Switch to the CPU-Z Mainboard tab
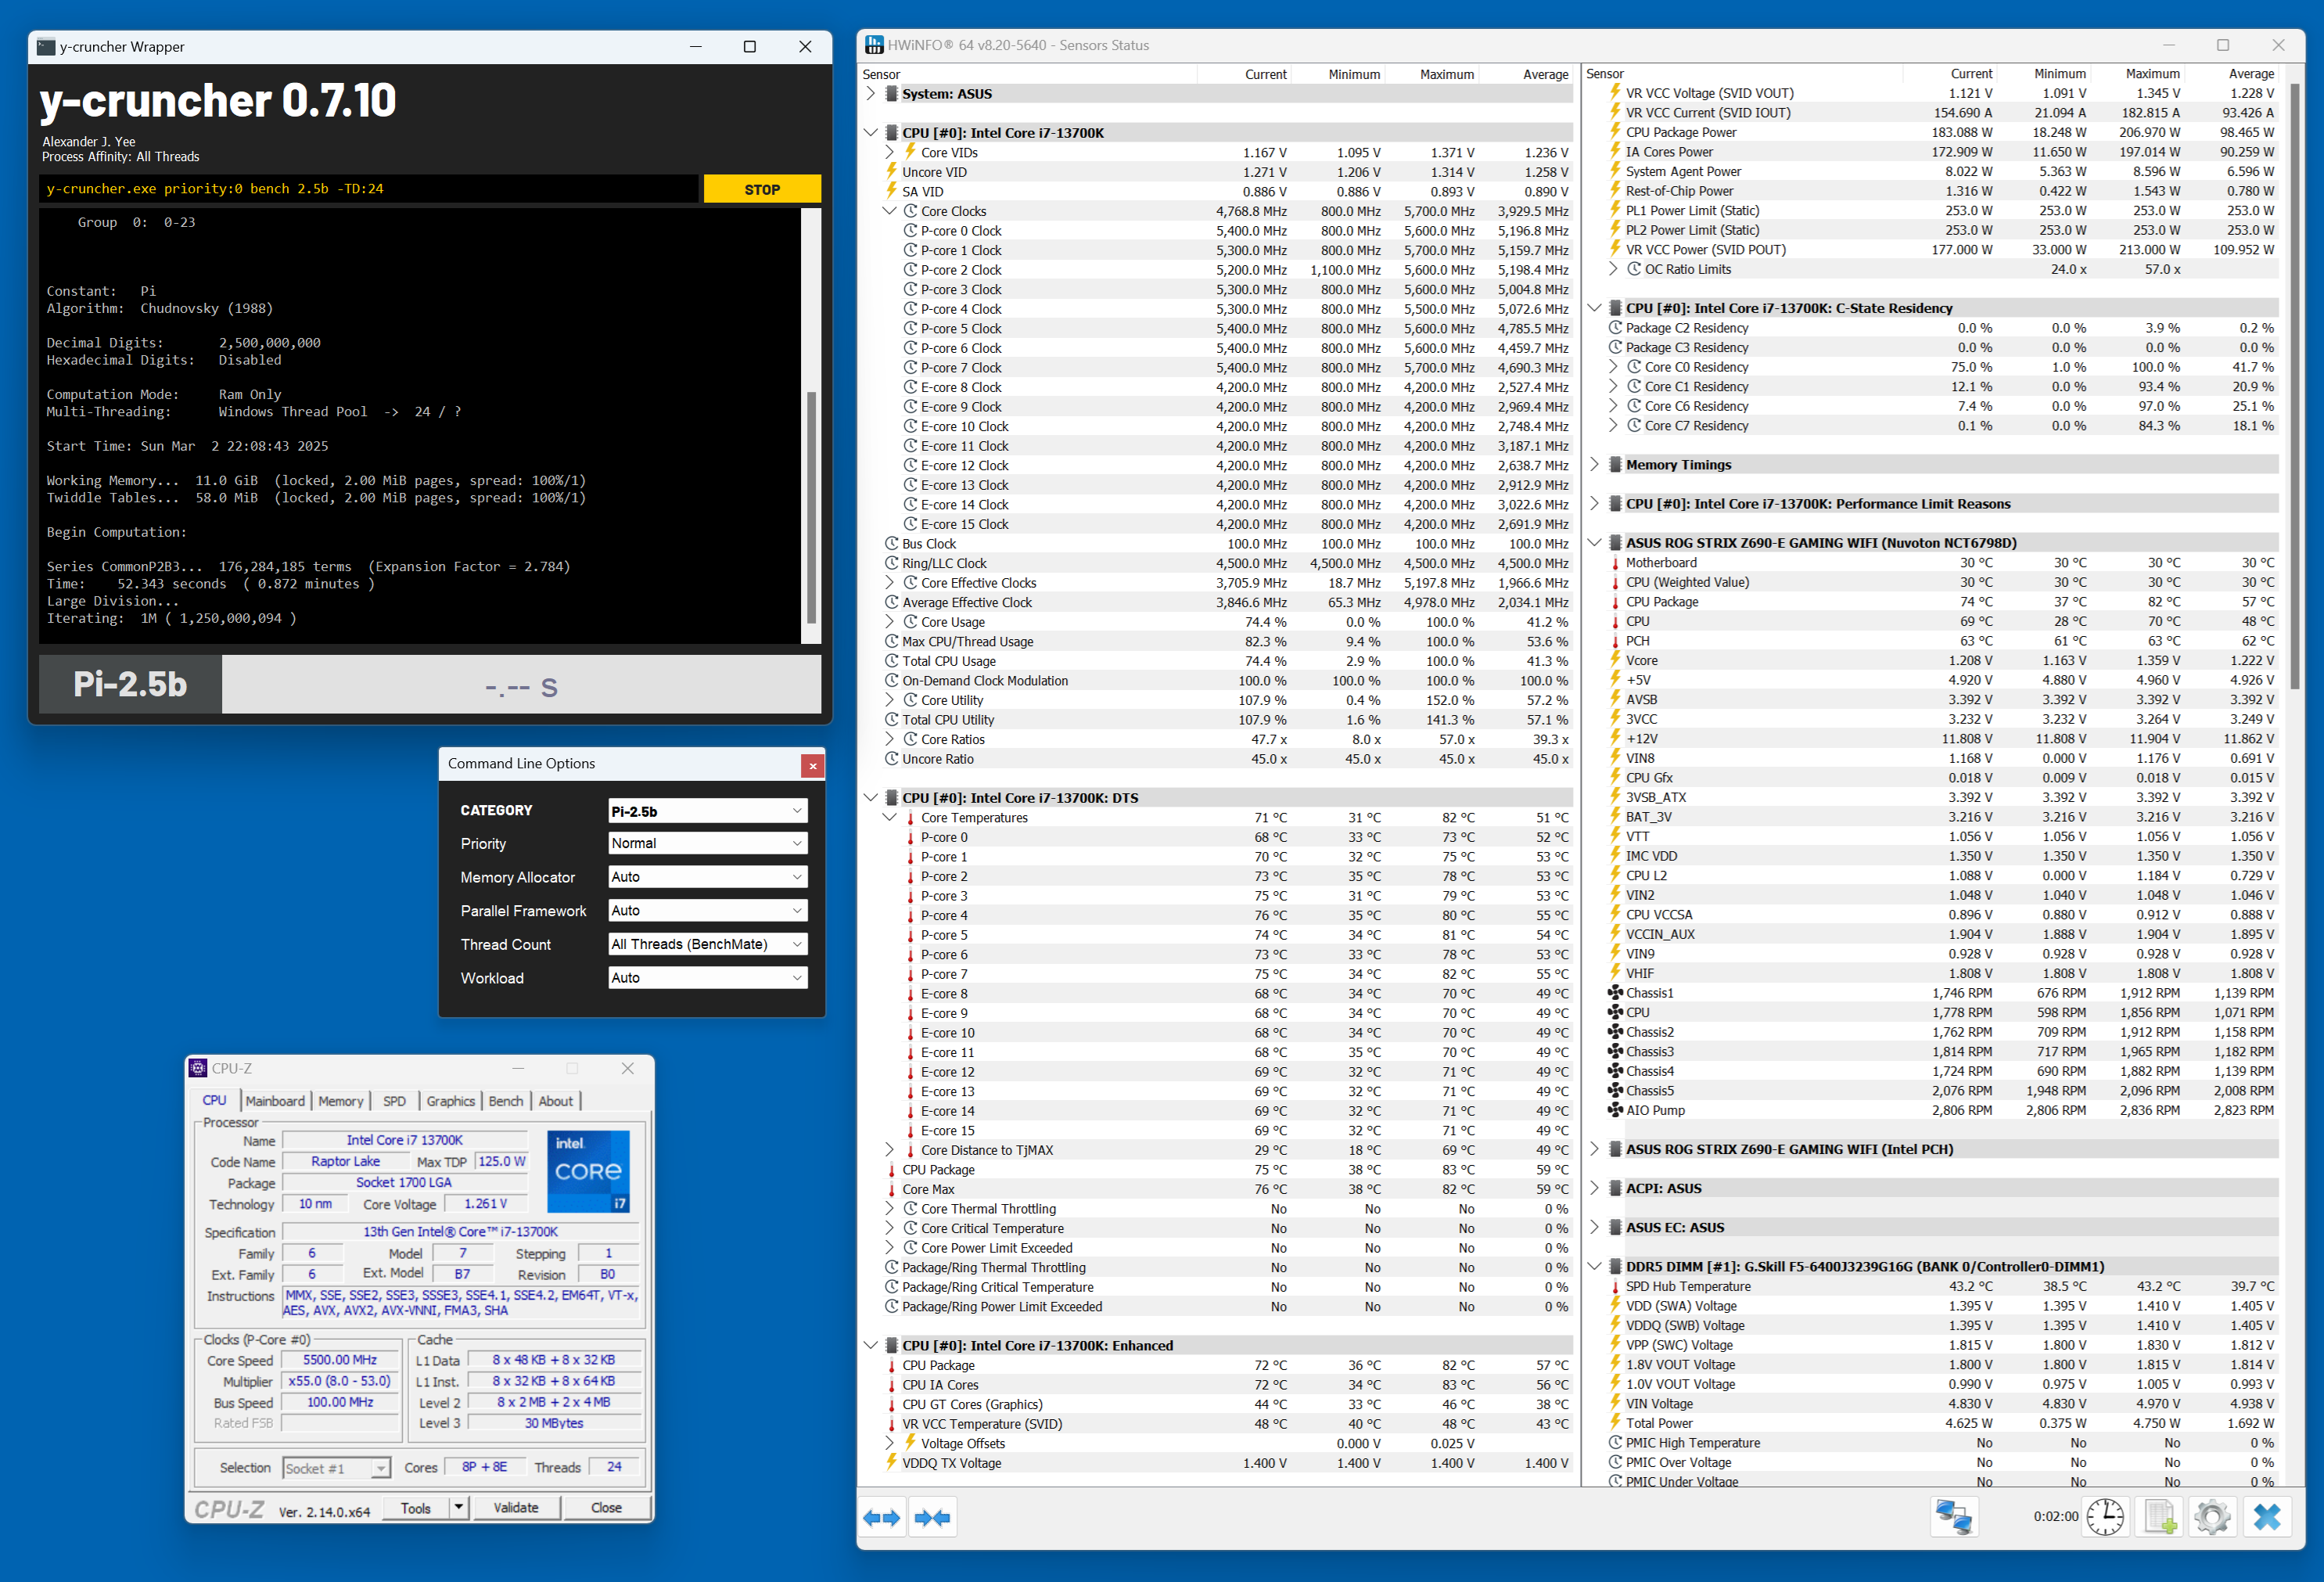The image size is (2324, 1582). (x=275, y=1101)
